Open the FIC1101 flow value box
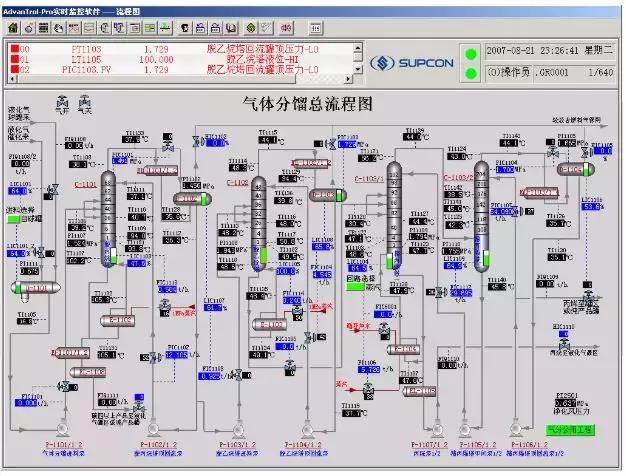The height and width of the screenshot is (476, 626). coord(26,403)
